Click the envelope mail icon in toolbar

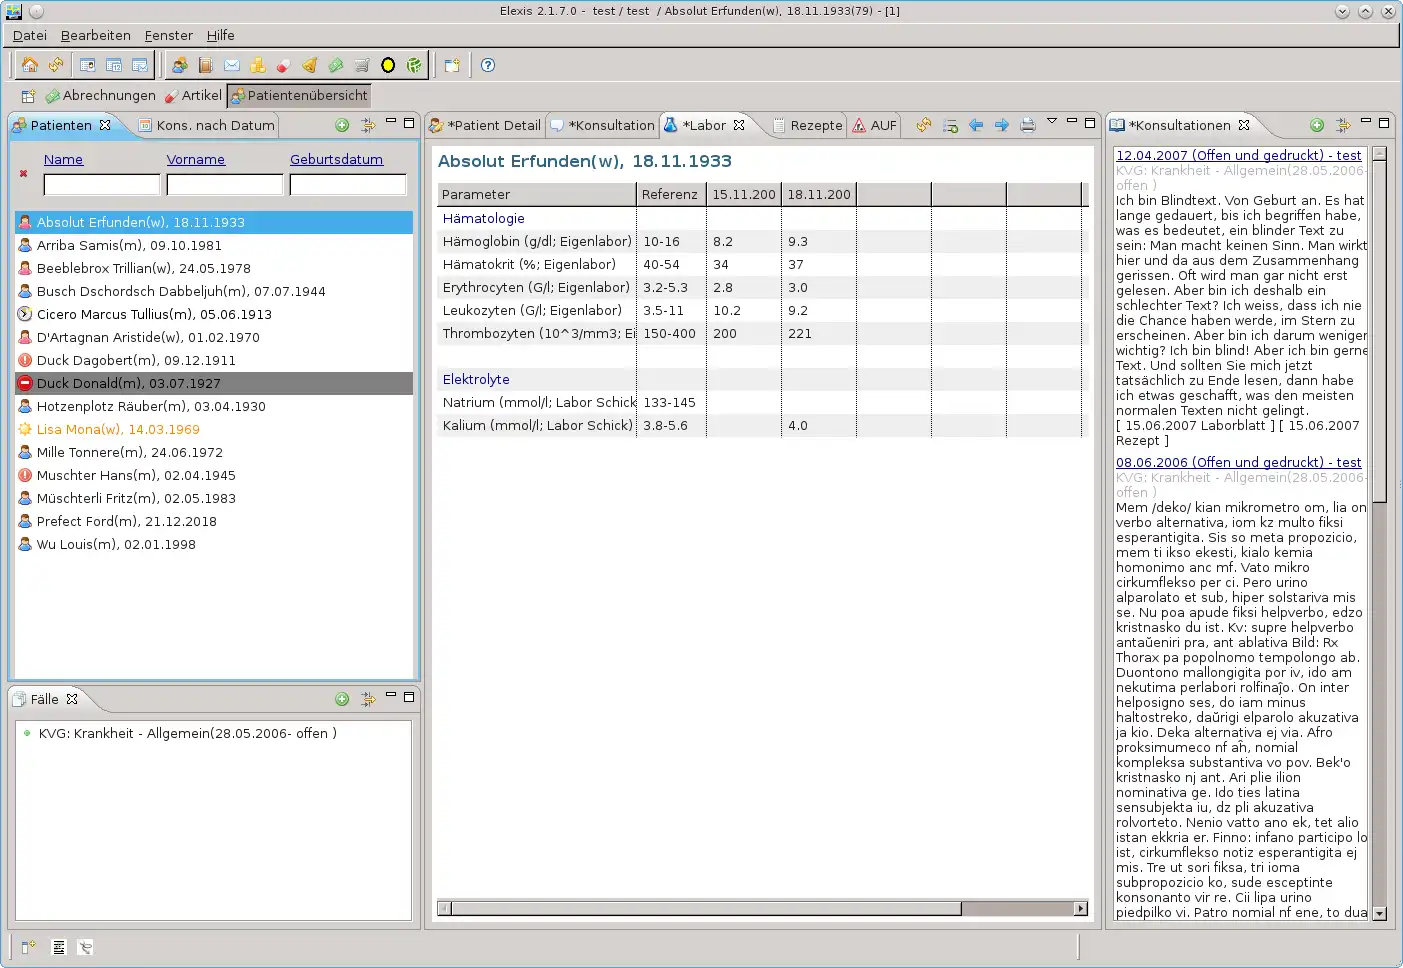tap(232, 65)
